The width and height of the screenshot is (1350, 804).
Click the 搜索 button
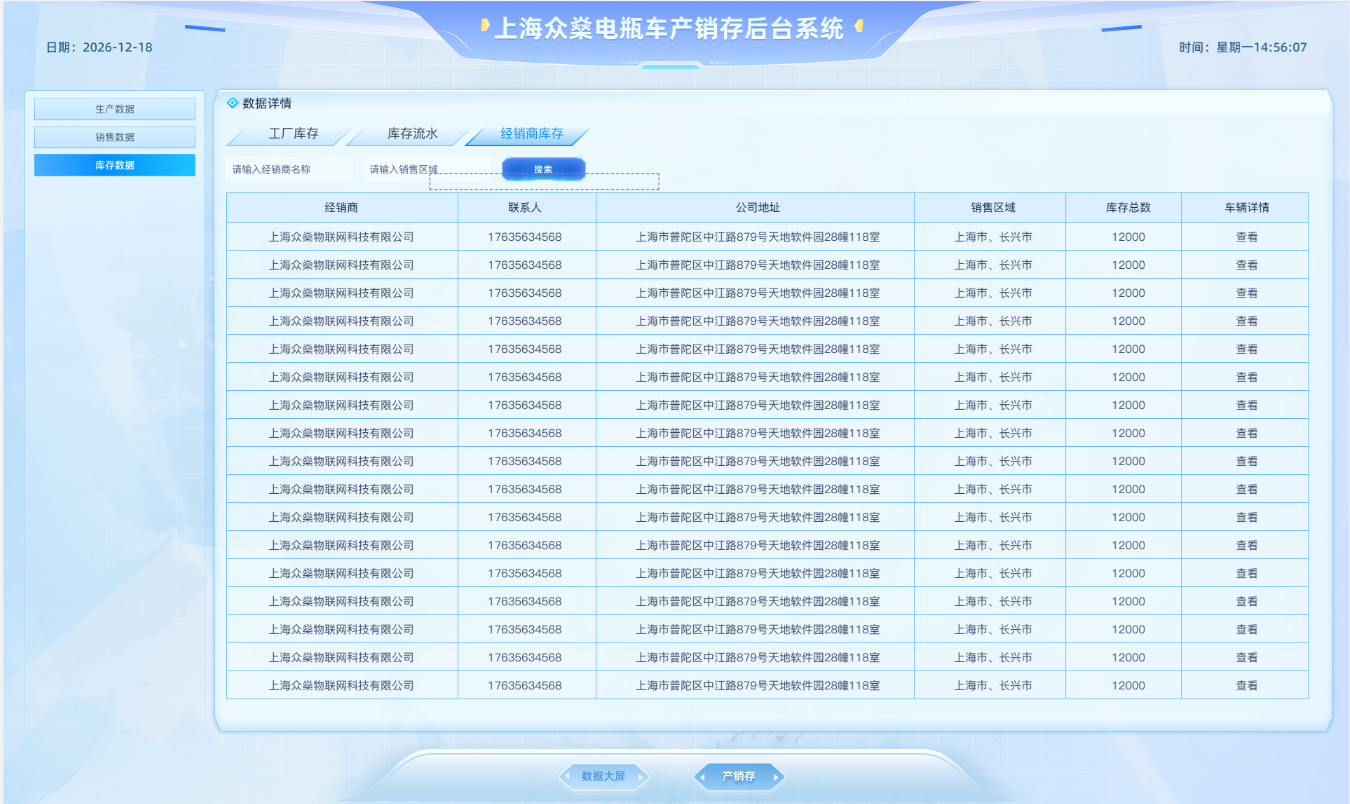(543, 170)
